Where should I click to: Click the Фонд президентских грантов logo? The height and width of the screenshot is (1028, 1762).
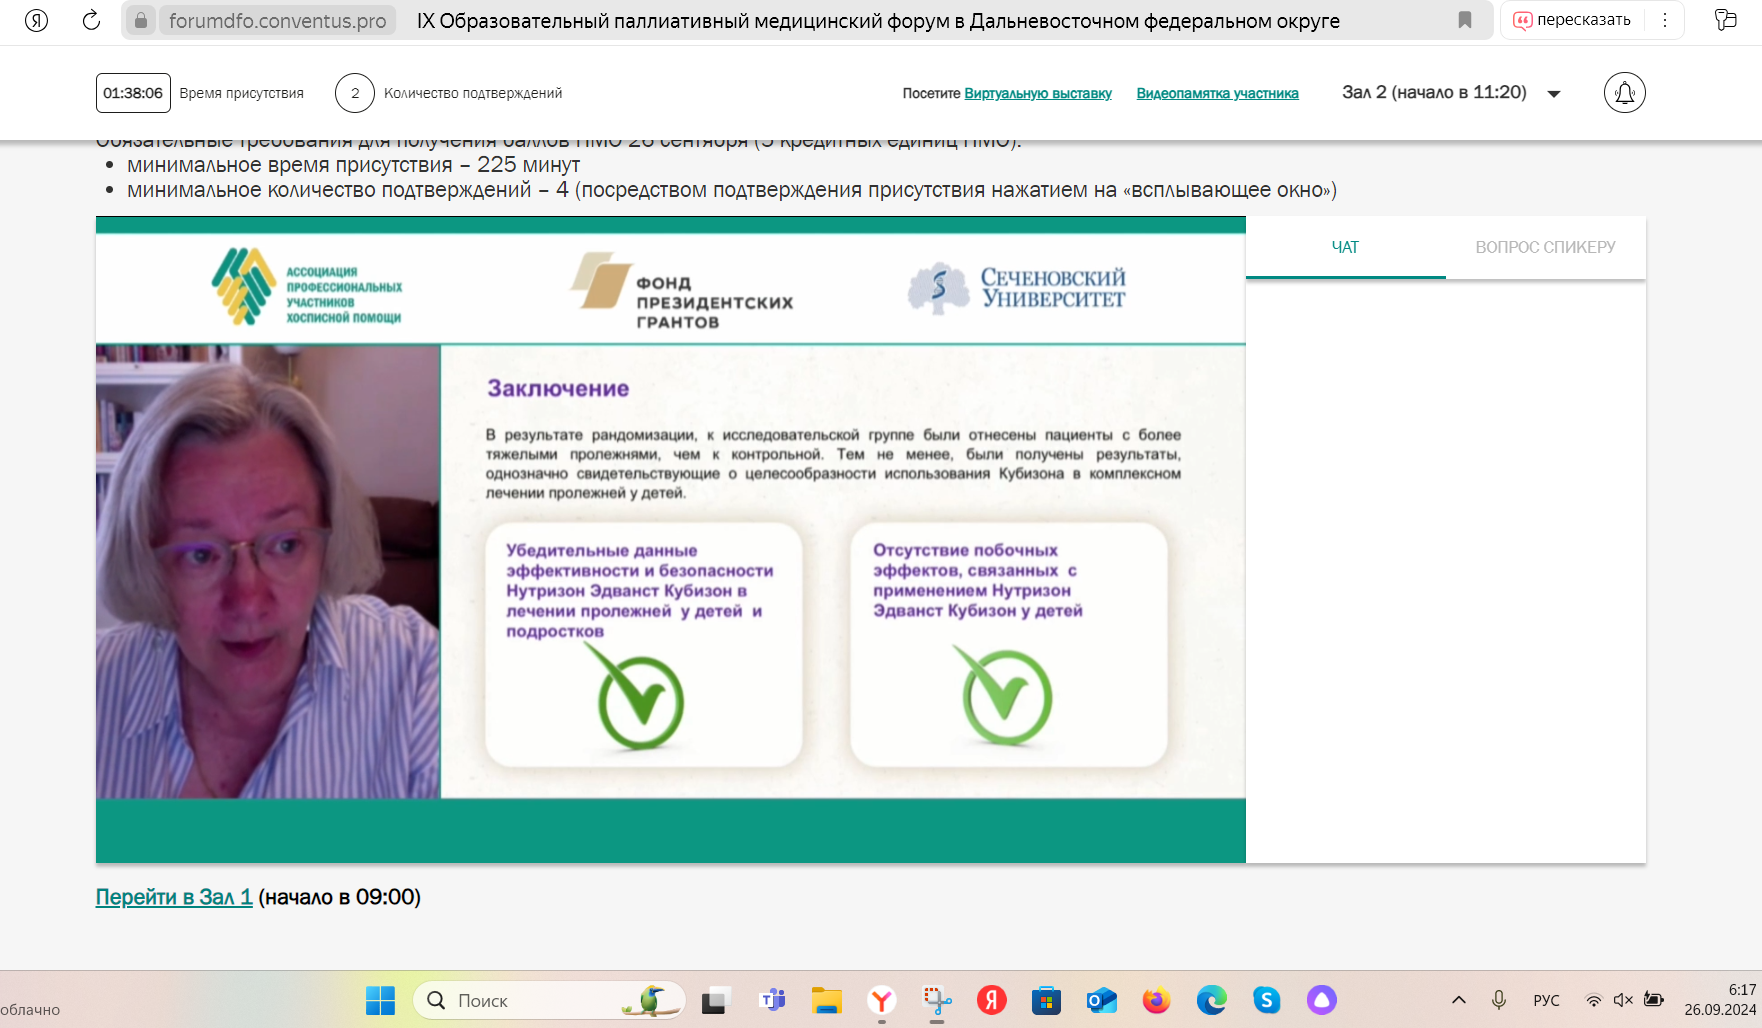point(682,291)
